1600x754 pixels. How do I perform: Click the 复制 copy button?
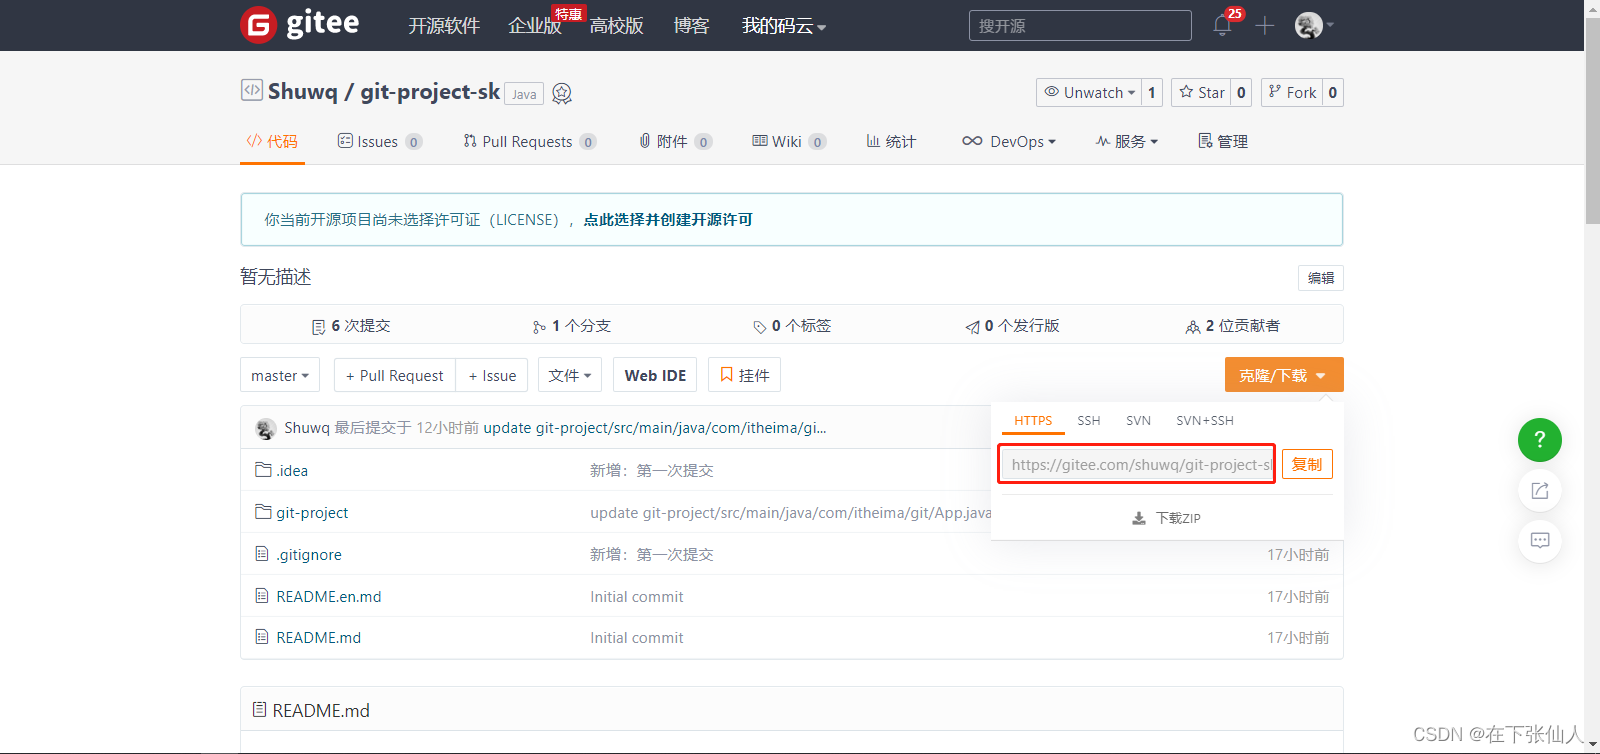pyautogui.click(x=1307, y=464)
